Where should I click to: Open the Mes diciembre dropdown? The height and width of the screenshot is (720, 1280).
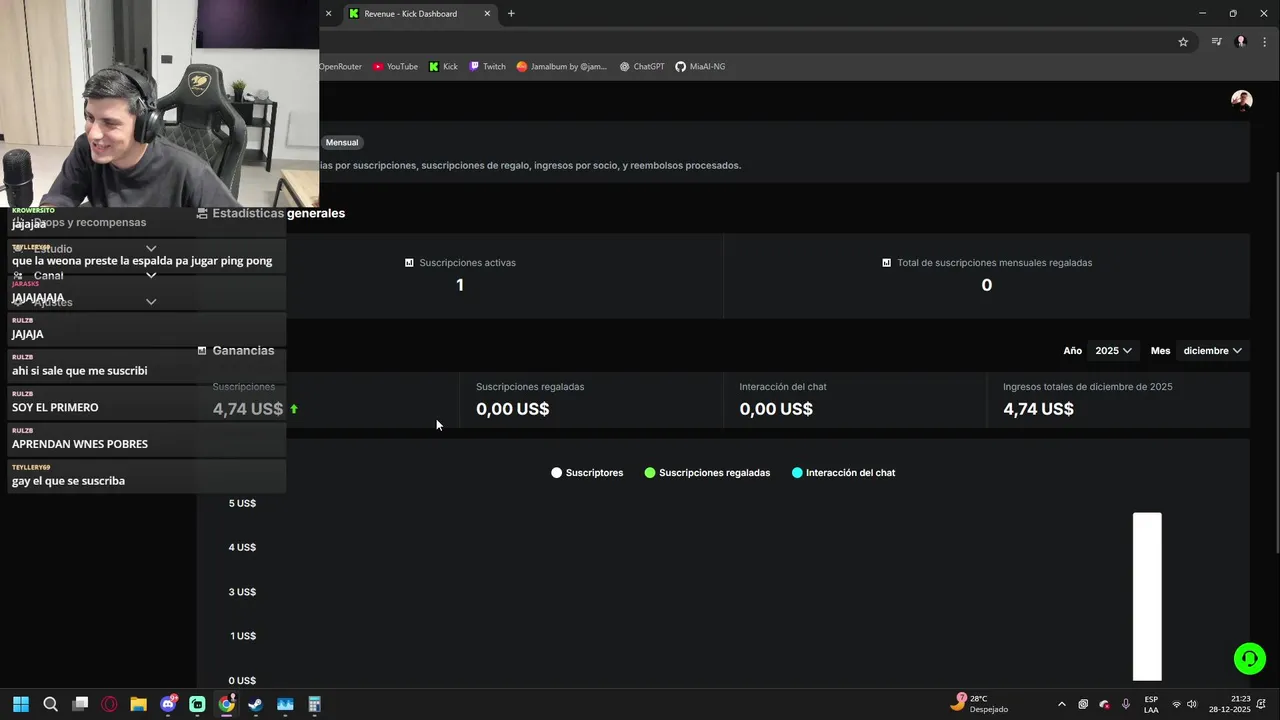pos(1212,351)
